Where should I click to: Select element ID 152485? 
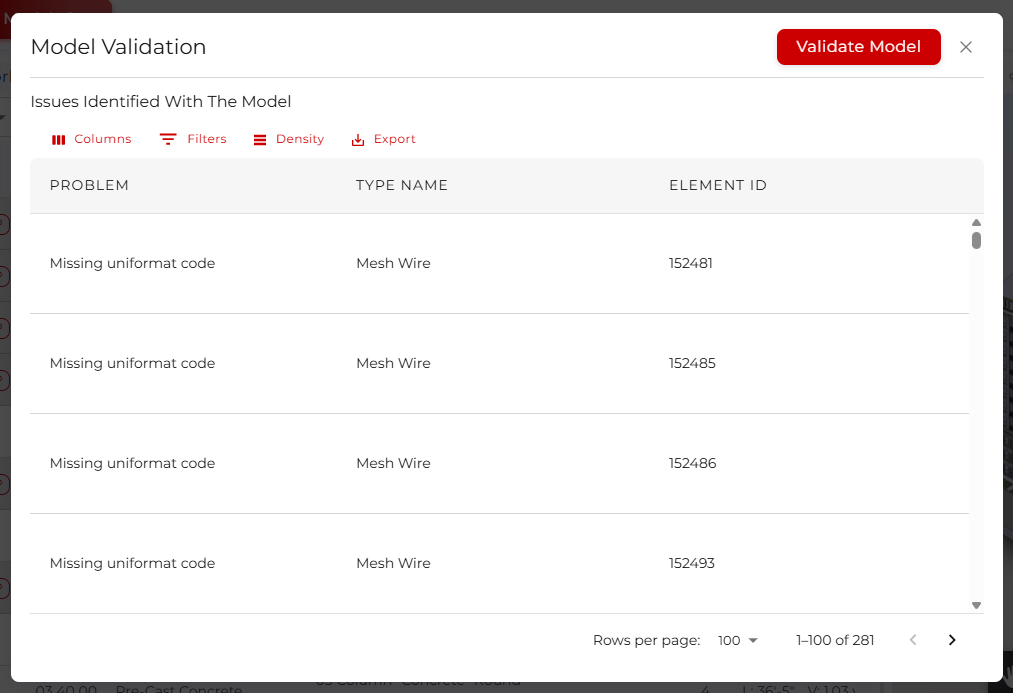pyautogui.click(x=692, y=363)
